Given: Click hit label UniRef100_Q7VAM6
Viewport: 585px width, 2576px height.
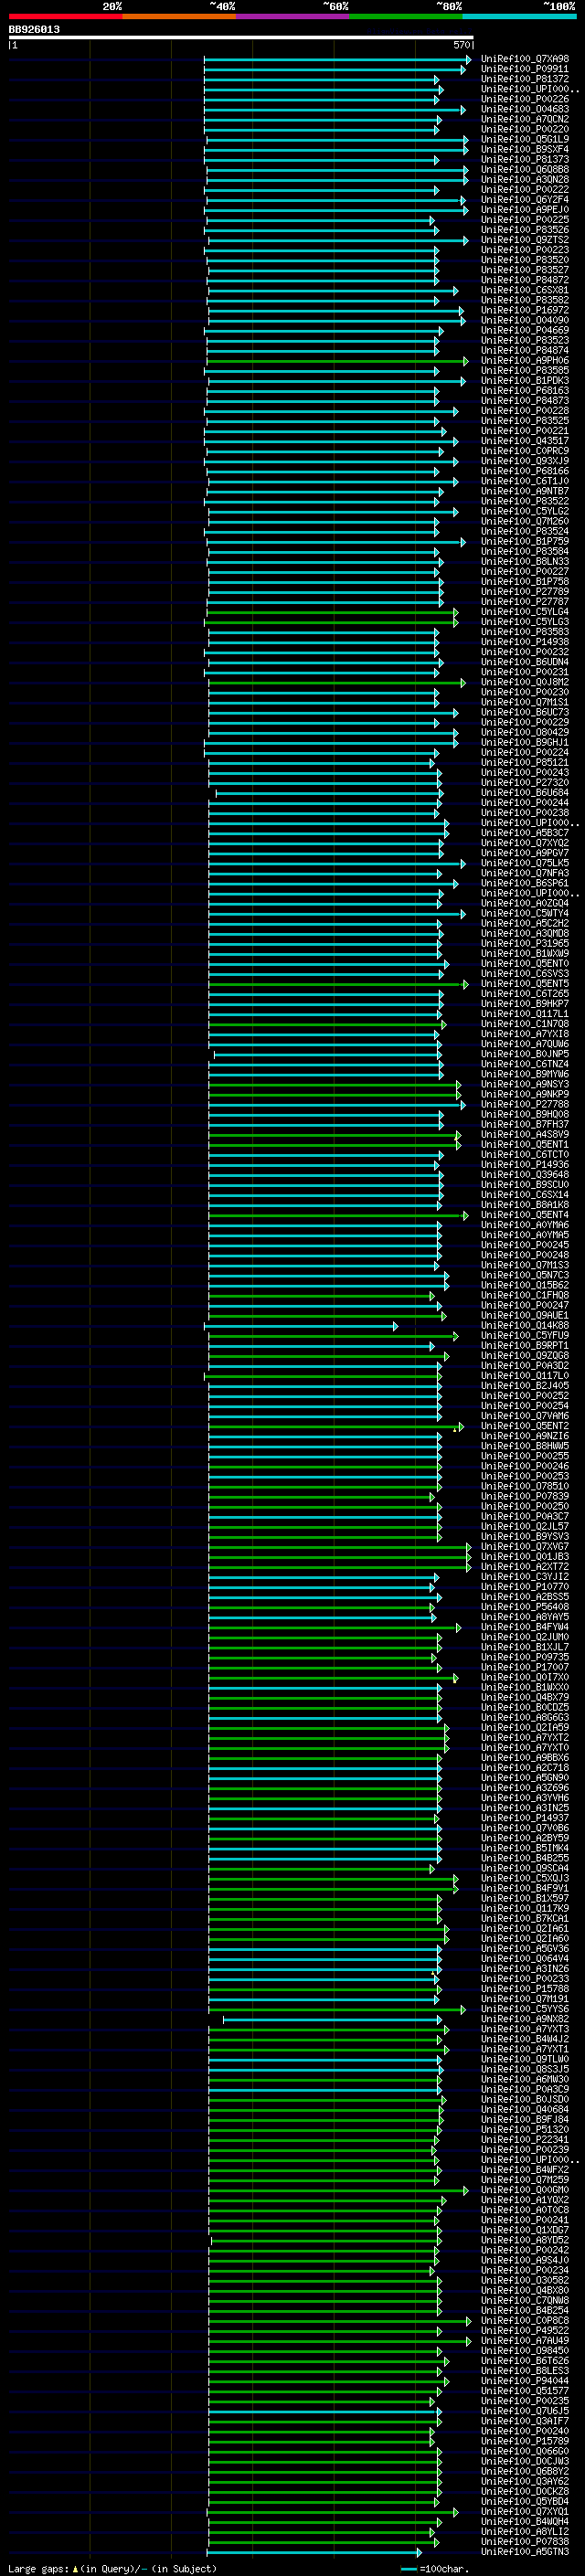Looking at the screenshot, I should pyautogui.click(x=525, y=1416).
